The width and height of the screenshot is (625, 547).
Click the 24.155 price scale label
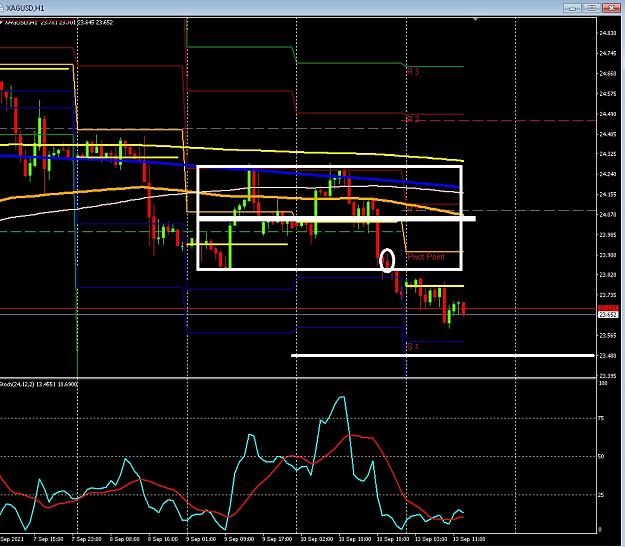[608, 195]
